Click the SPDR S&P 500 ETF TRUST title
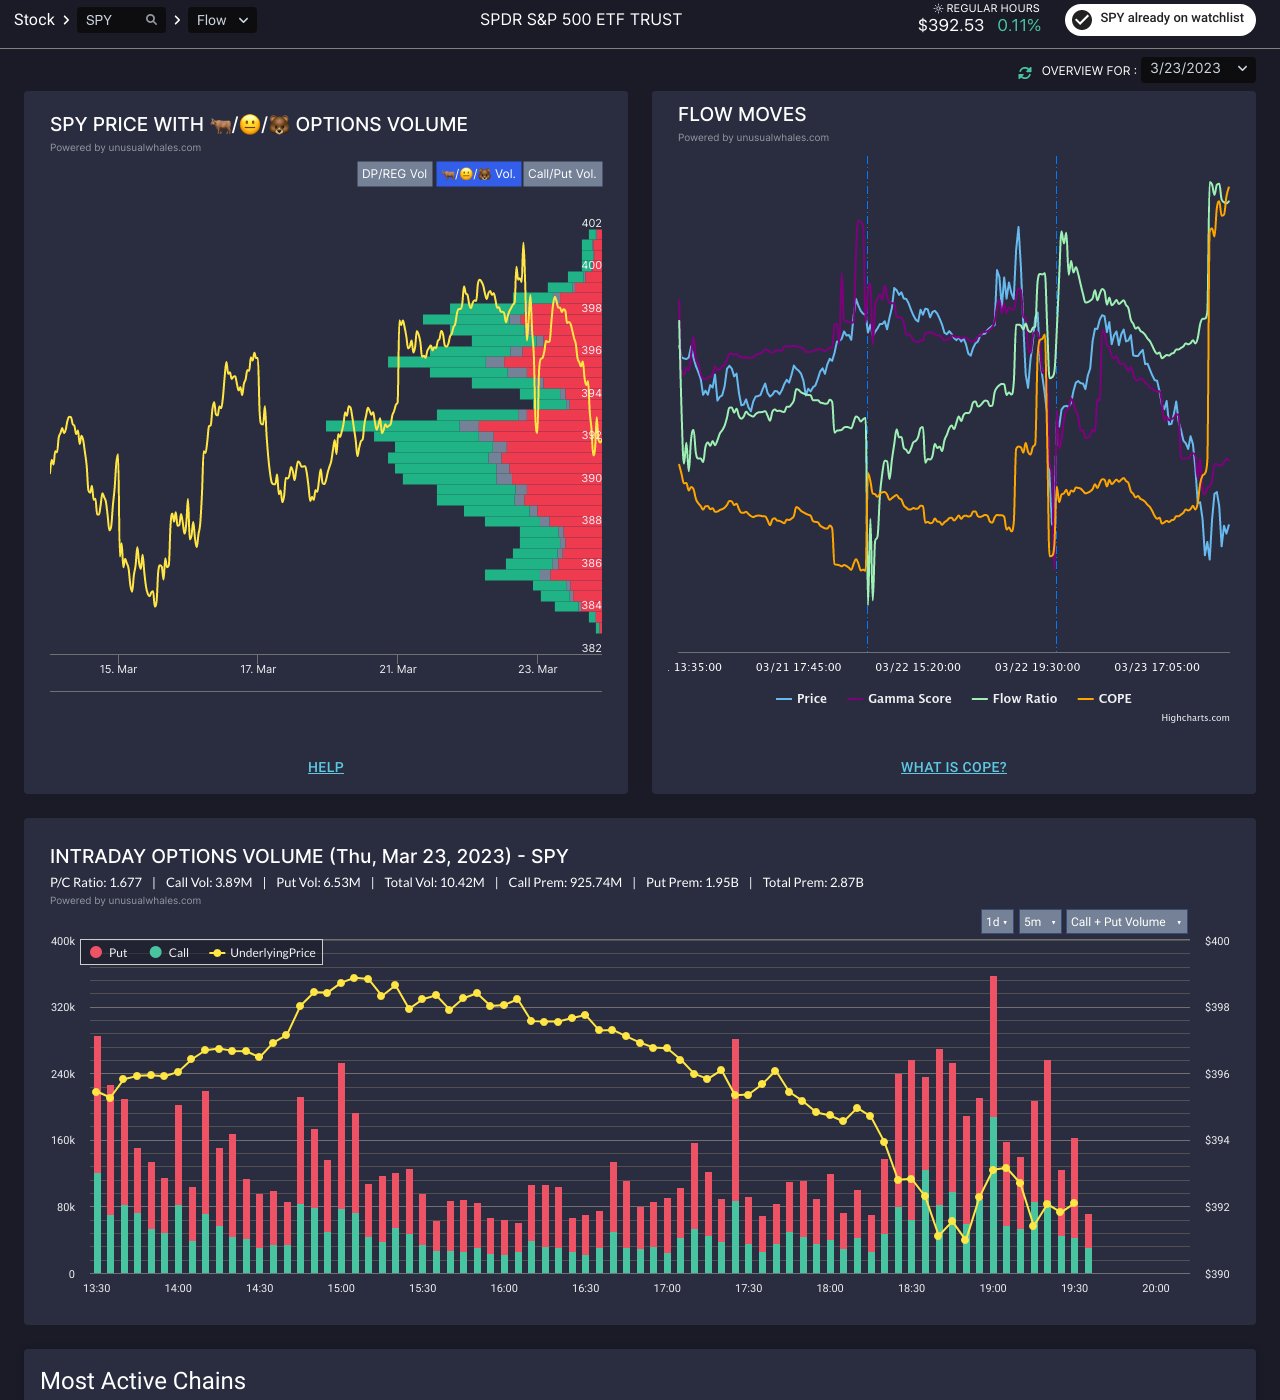The width and height of the screenshot is (1280, 1400). [x=581, y=20]
